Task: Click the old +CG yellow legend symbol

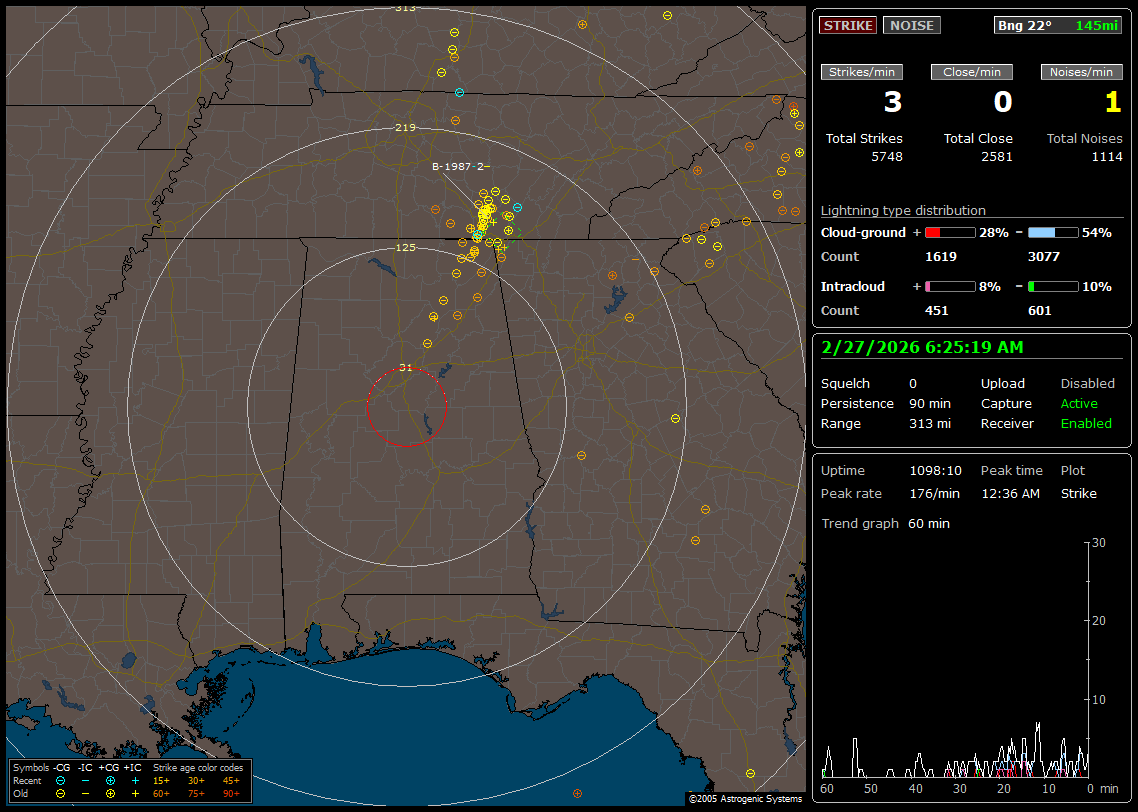Action: 110,793
